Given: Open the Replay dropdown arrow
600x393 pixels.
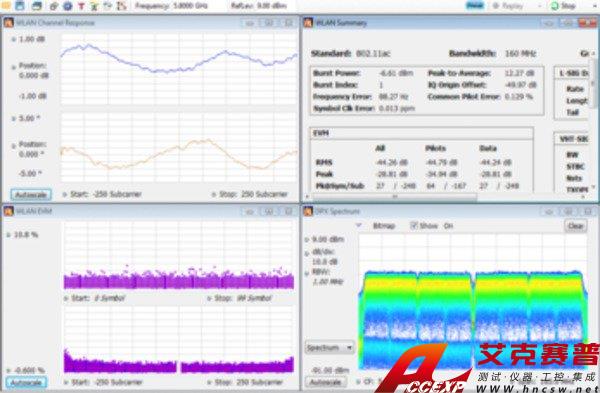Looking at the screenshot, I should click(x=540, y=6).
